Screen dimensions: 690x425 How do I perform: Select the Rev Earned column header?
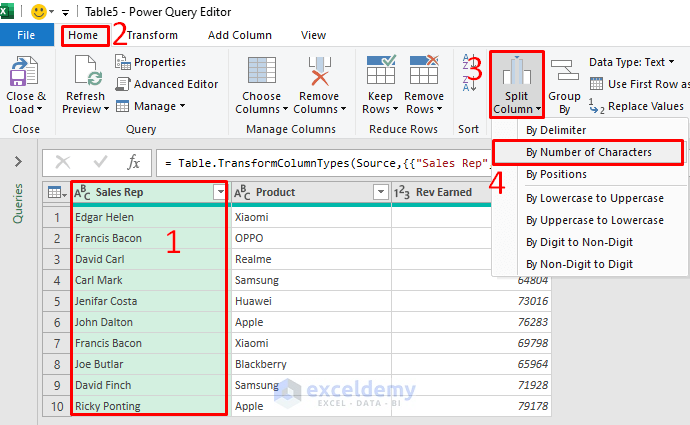[x=441, y=192]
